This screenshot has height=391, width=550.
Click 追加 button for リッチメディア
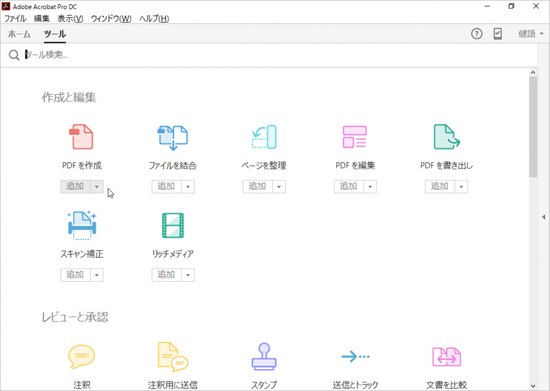(x=167, y=275)
